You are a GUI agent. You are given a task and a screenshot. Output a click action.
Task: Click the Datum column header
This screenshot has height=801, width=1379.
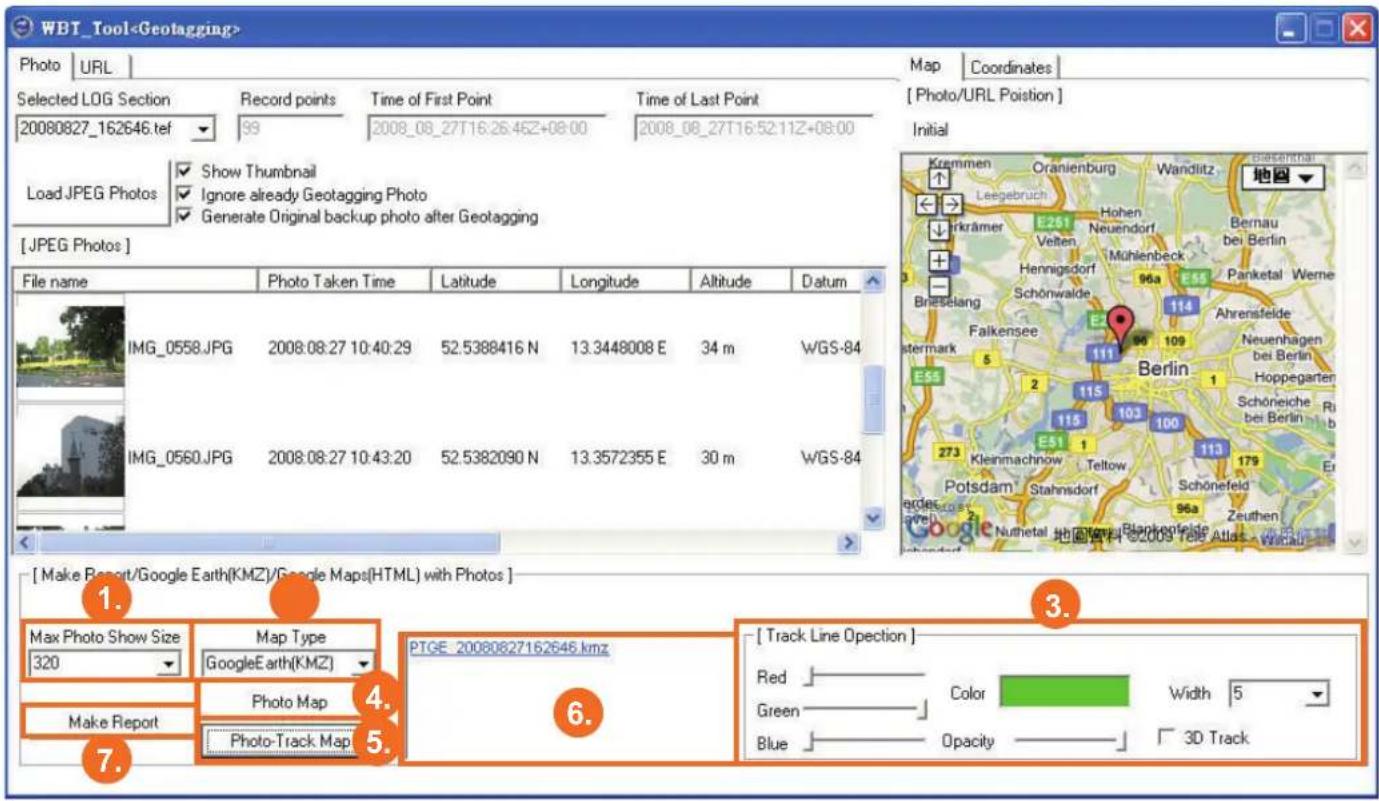point(826,282)
